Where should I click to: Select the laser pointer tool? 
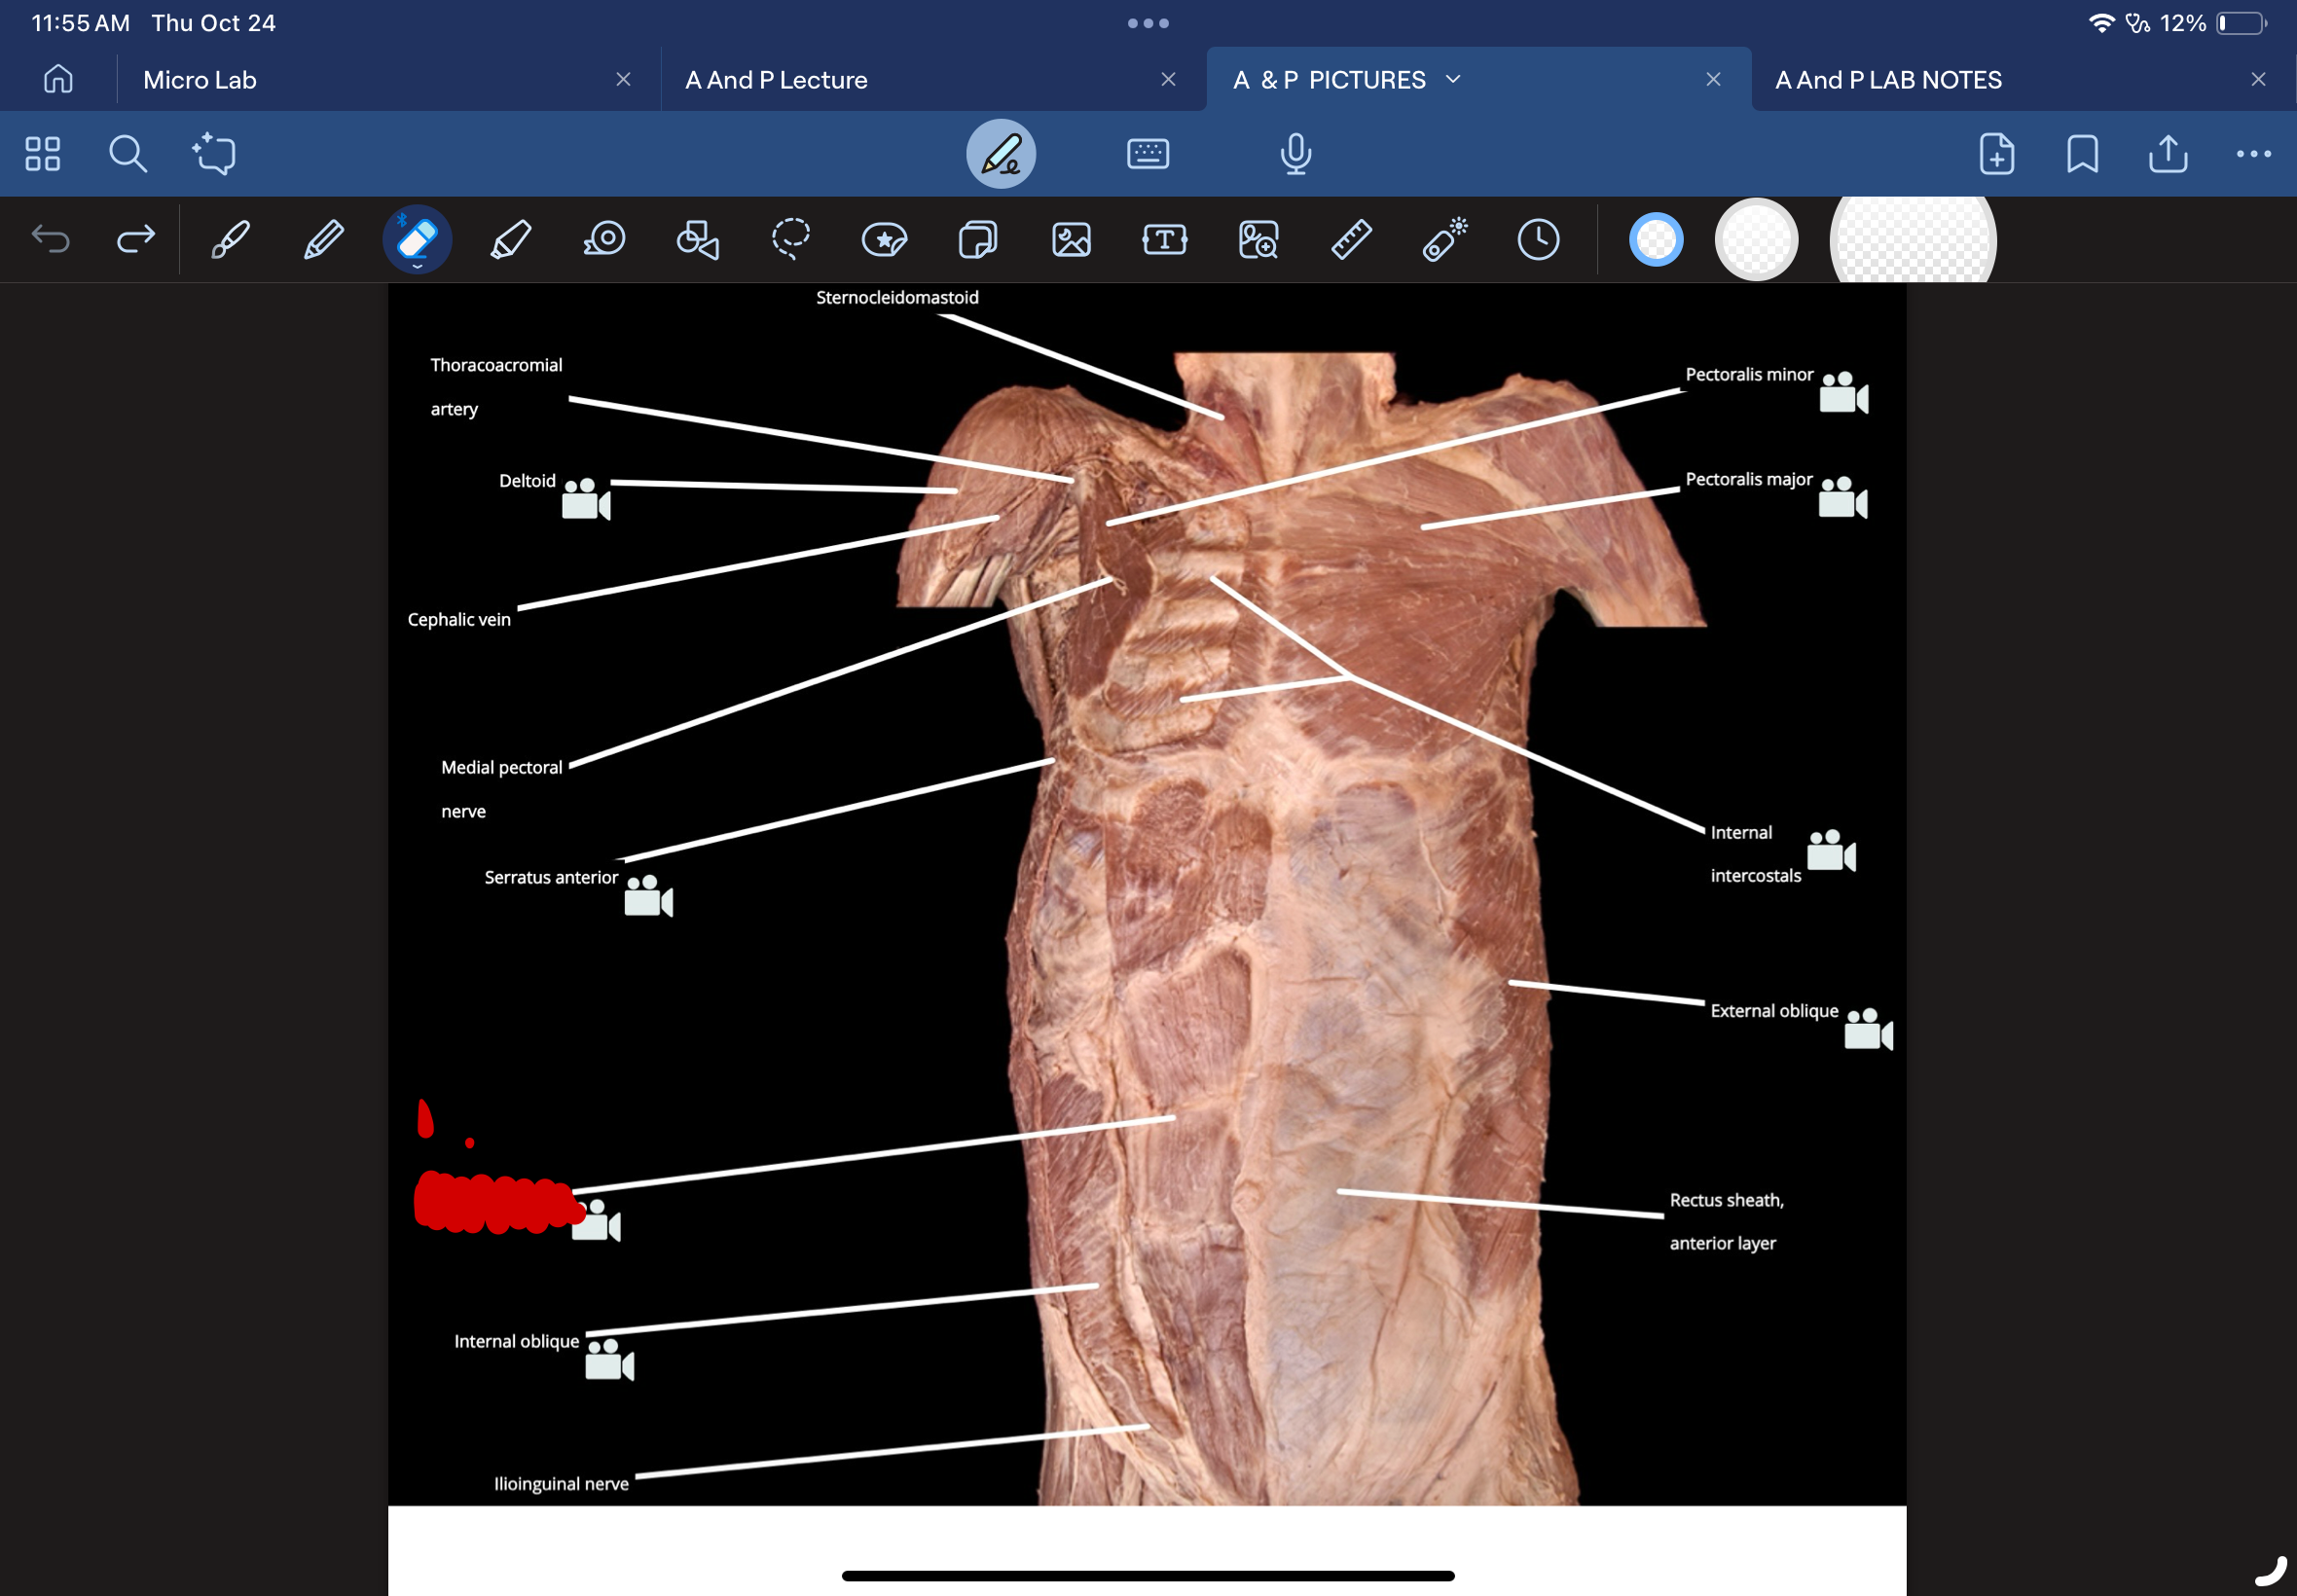[x=1445, y=240]
